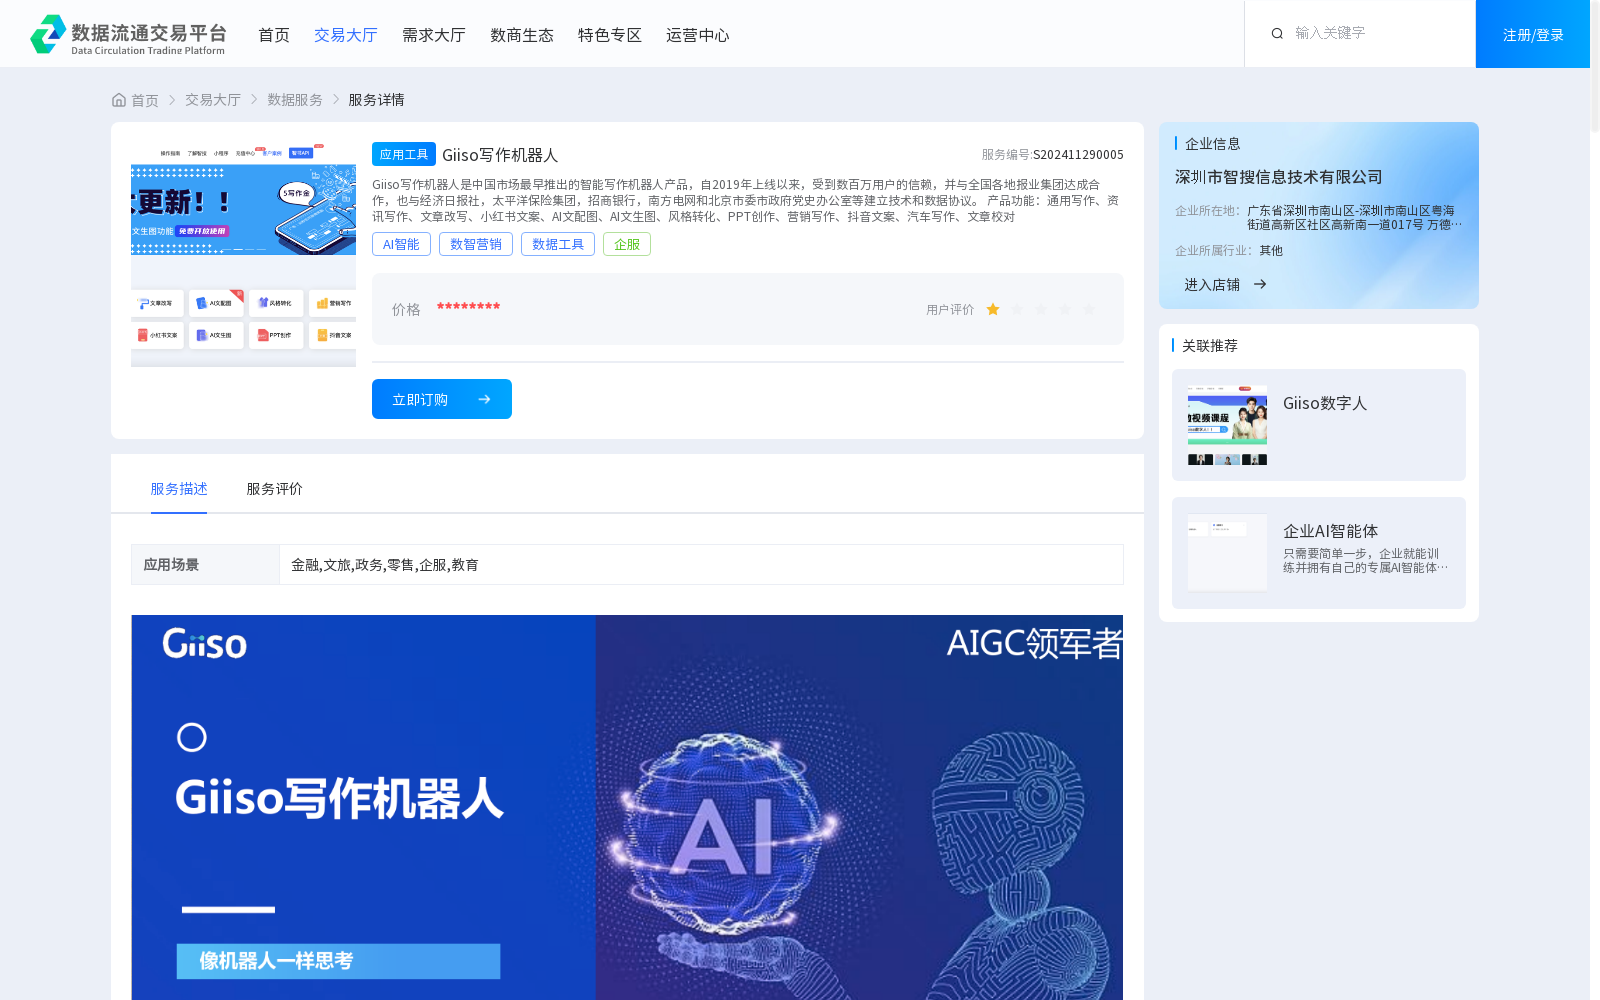Open 首页 in top navigation
The image size is (1600, 1000).
(x=274, y=35)
